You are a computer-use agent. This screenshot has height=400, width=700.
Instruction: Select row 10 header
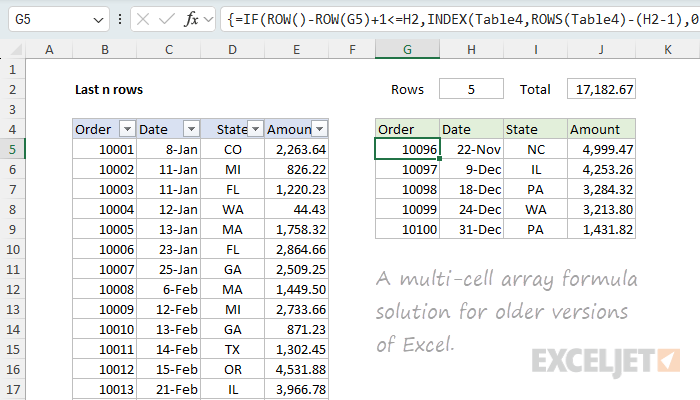coord(12,250)
